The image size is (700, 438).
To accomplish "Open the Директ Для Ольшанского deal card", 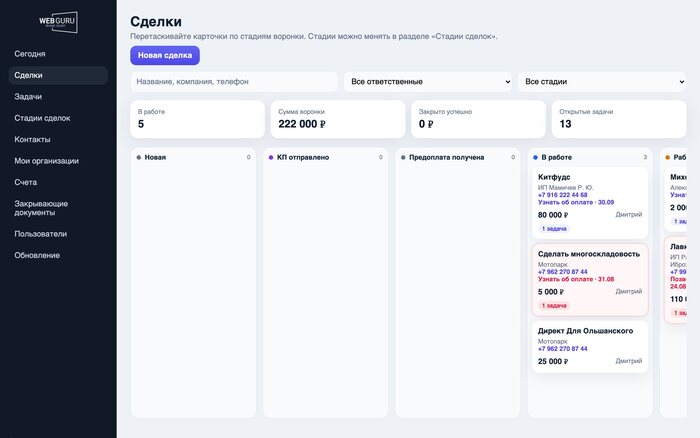I will (x=590, y=347).
